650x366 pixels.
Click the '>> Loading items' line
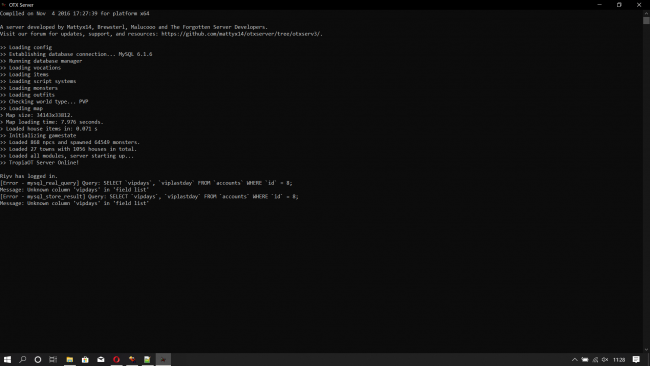(24, 75)
